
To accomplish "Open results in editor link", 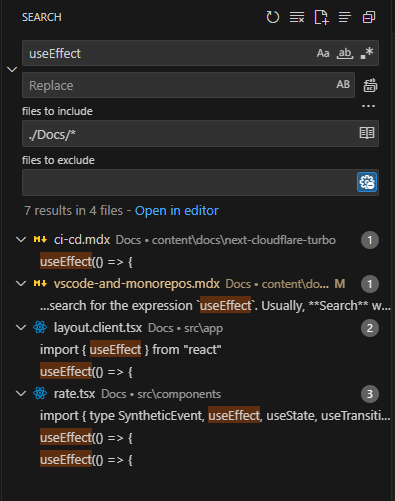I will (177, 211).
